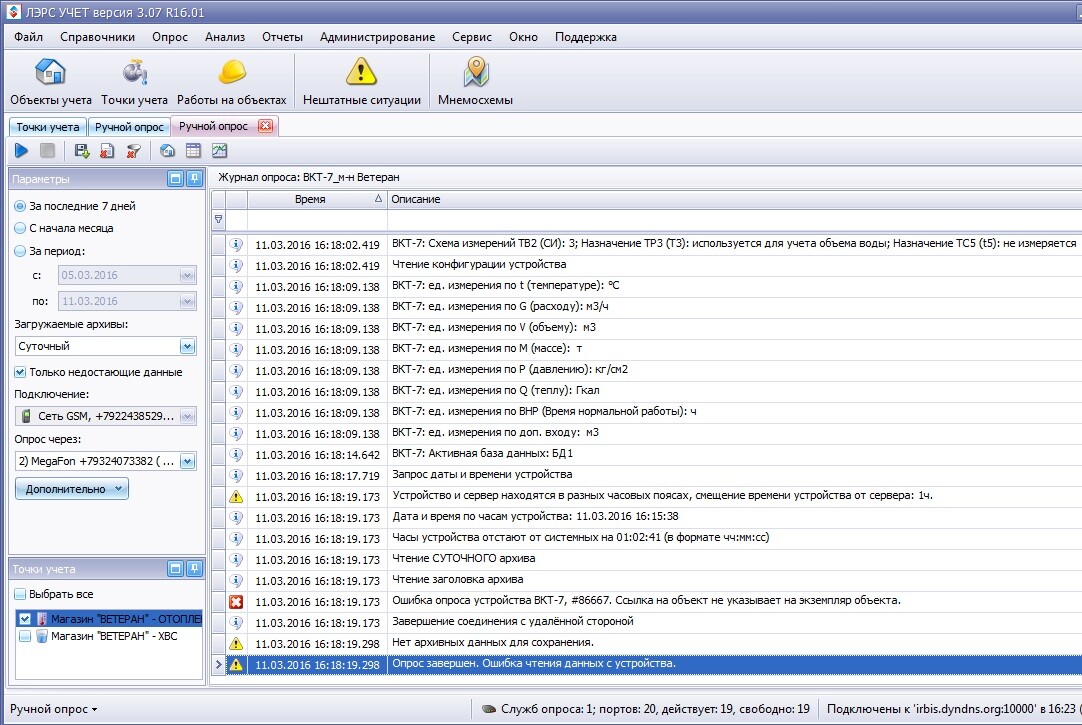This screenshot has width=1082, height=725.
Task: Click the ЛЭРС УЧЕТ application icon in the title bar
Action: [12, 12]
